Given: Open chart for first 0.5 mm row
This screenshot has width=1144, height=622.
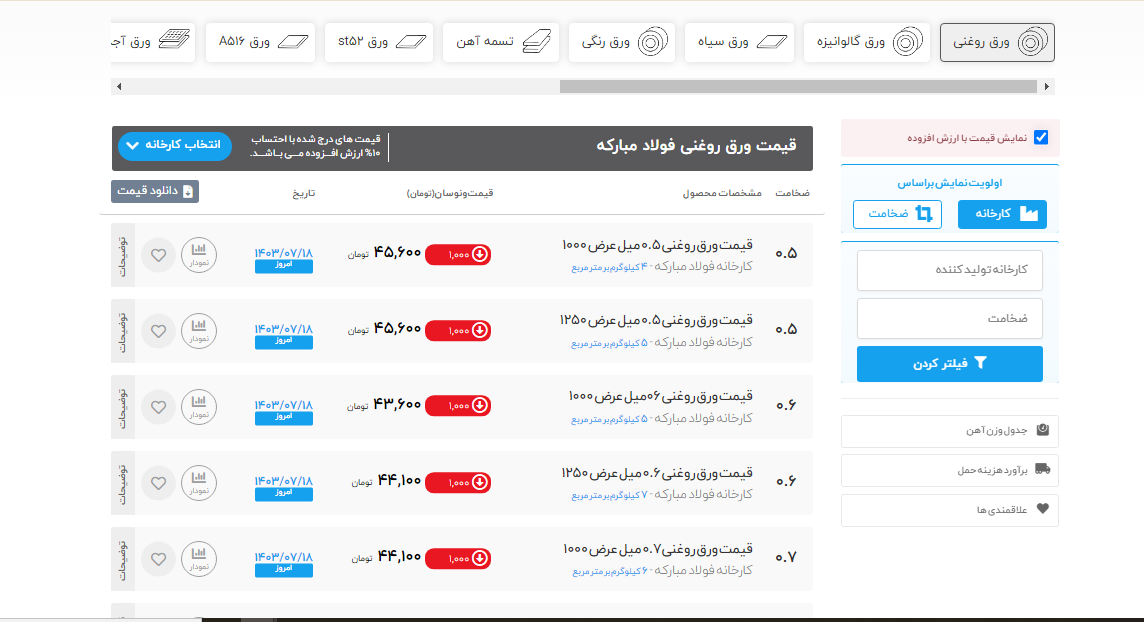Looking at the screenshot, I should click(198, 254).
